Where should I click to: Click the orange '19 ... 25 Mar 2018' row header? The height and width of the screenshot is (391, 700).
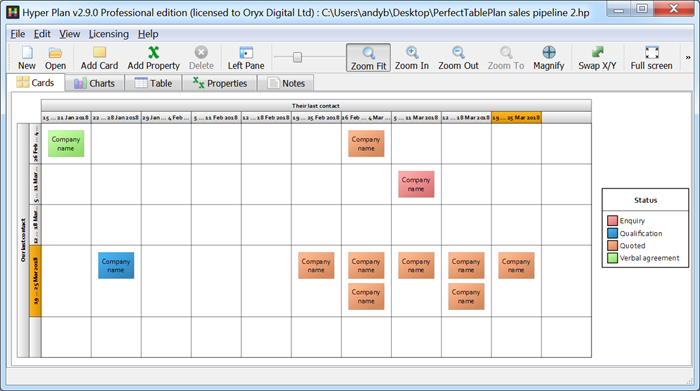pyautogui.click(x=35, y=281)
